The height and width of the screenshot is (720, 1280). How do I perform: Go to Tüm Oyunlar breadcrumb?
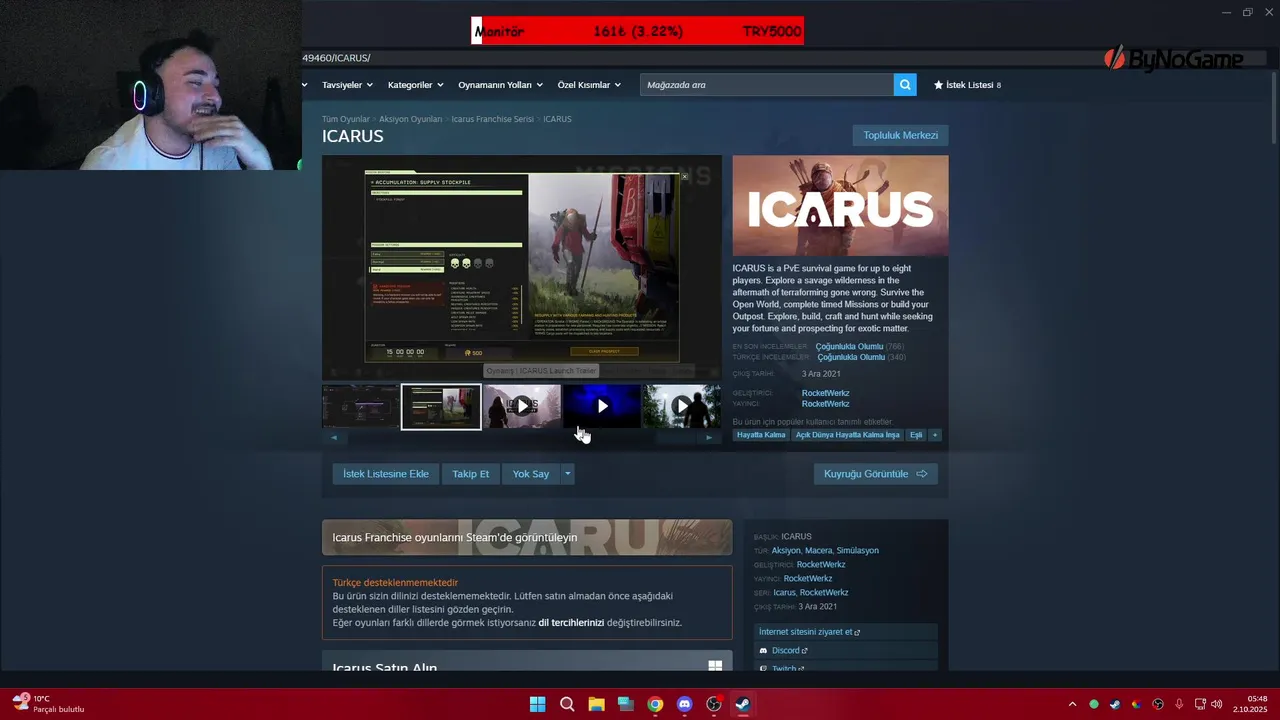[x=345, y=119]
